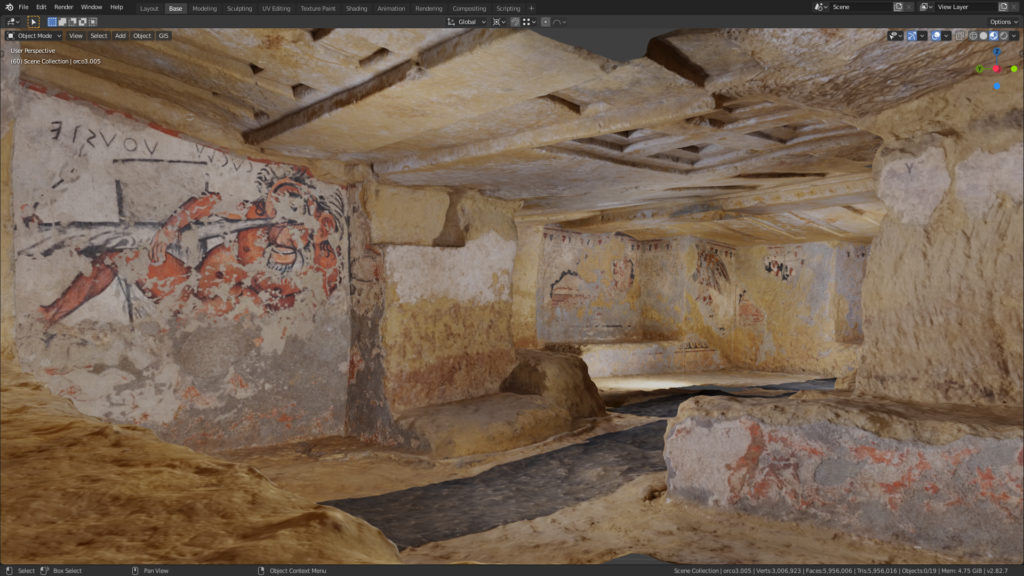Choose the Set new selection mode icon

pos(52,22)
